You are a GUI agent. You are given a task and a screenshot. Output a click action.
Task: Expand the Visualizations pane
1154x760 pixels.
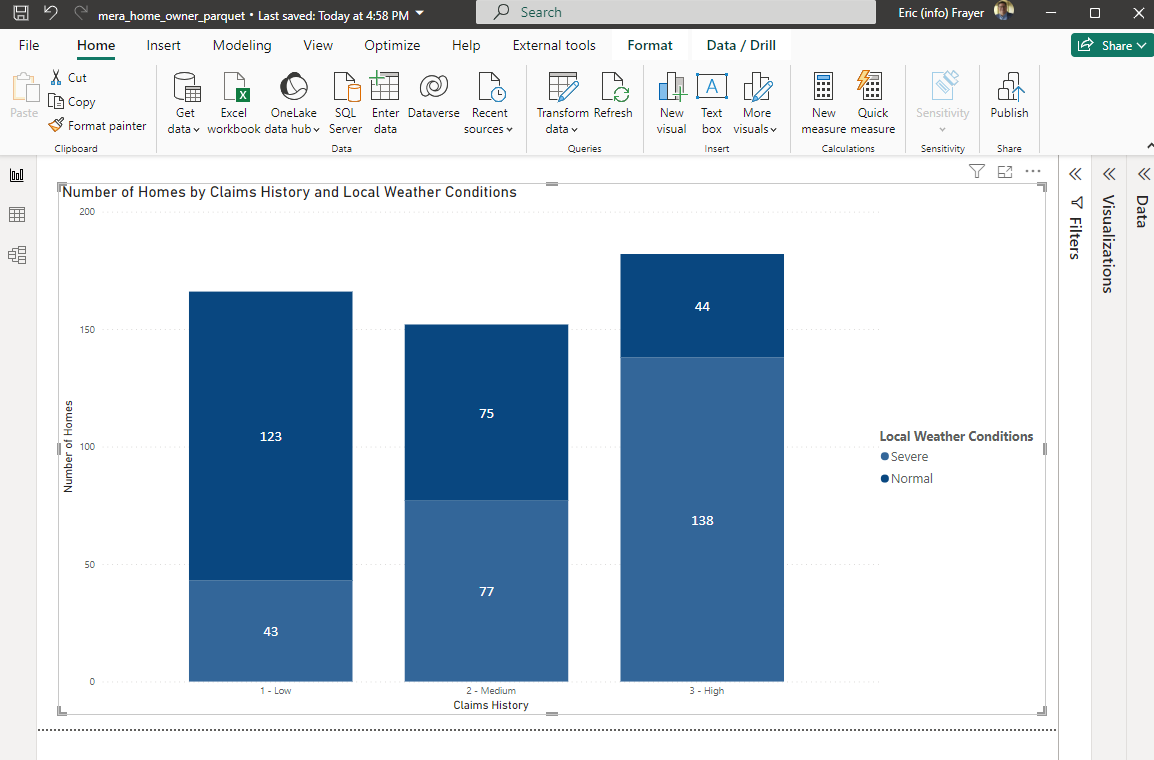tap(1109, 174)
